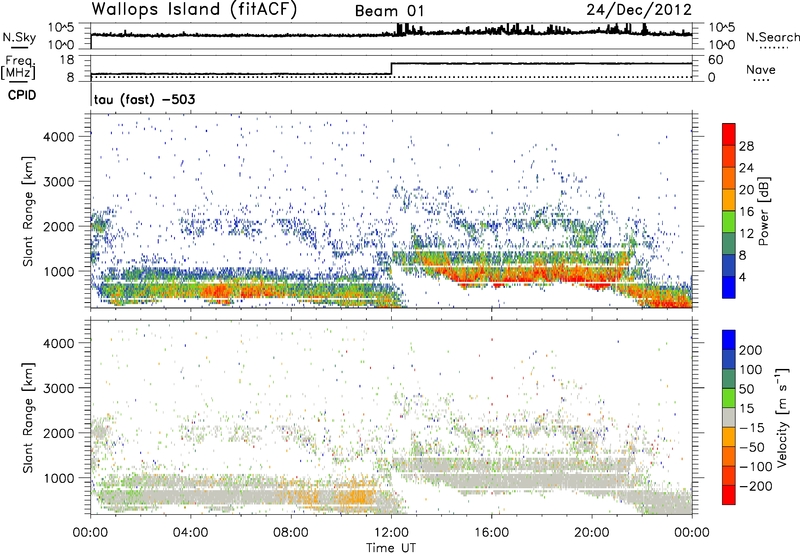This screenshot has height=554, width=800.
Task: Click the '08:00' time axis label
Action: tap(291, 533)
